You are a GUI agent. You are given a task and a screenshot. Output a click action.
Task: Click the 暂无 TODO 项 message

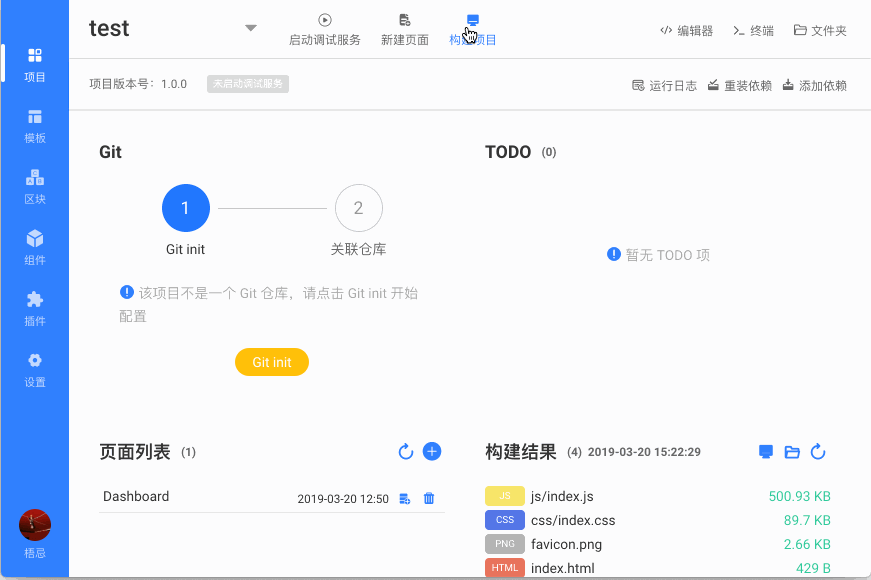coord(659,255)
